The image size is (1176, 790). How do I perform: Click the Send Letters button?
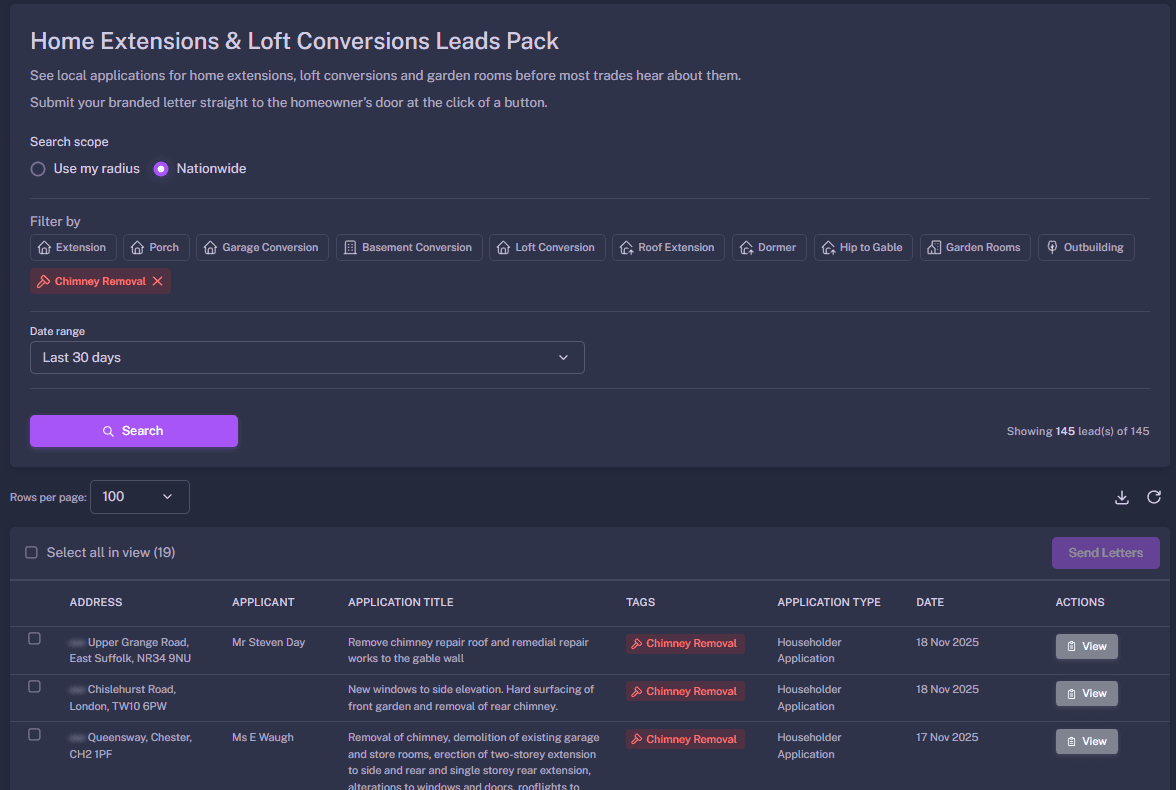click(x=1105, y=553)
